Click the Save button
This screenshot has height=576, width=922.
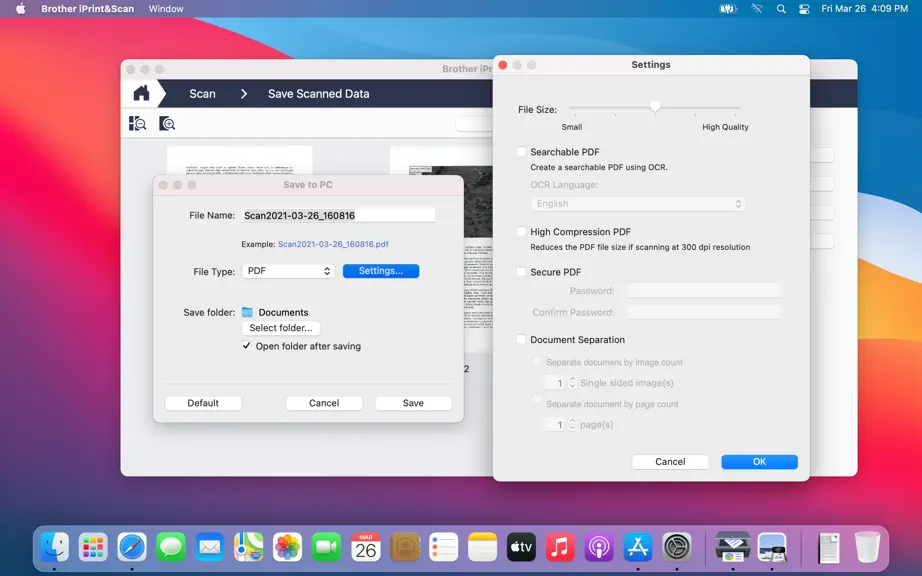[413, 403]
